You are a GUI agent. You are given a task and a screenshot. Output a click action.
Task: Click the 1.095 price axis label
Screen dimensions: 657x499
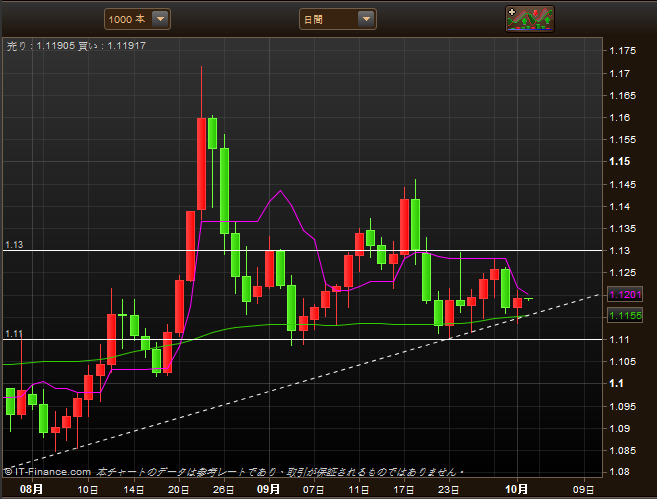(622, 406)
